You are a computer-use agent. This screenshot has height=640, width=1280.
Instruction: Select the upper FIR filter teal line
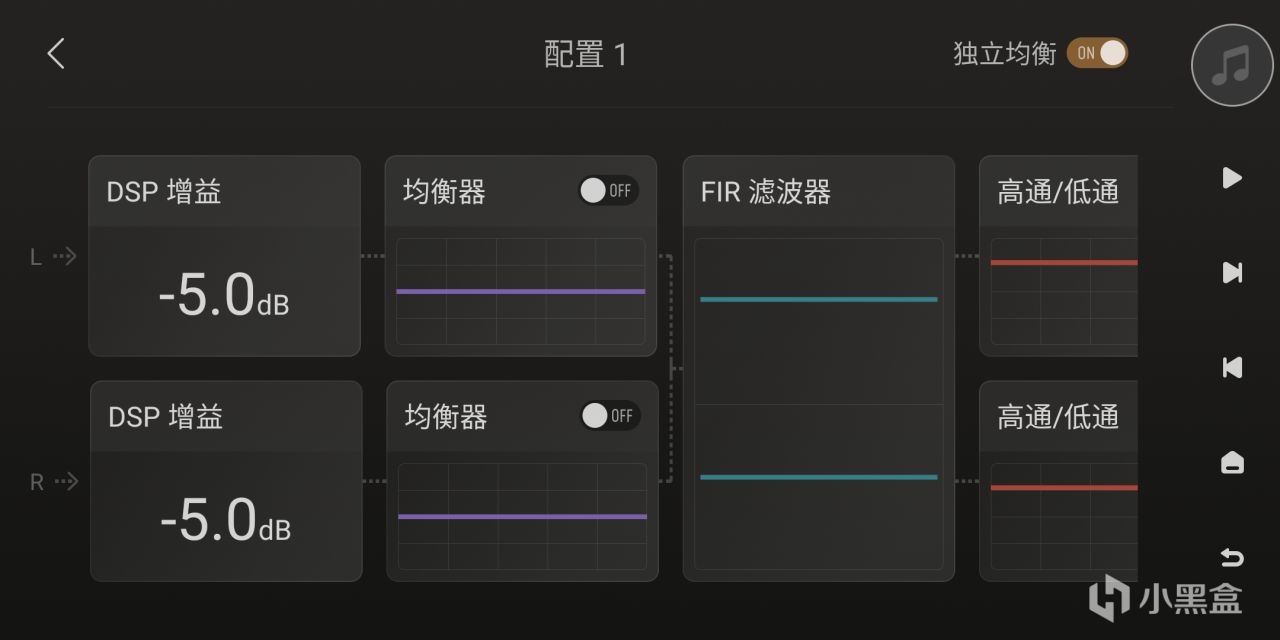tap(818, 299)
